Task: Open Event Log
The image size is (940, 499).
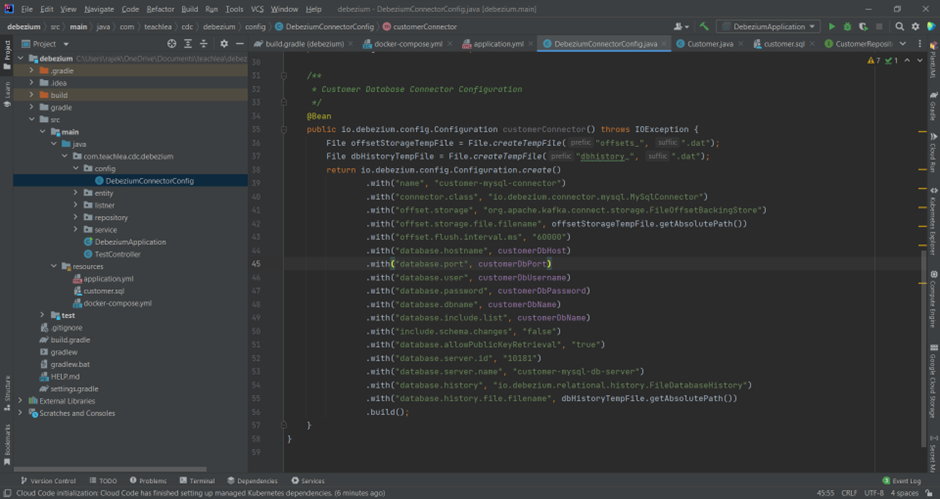Action: click(x=902, y=480)
